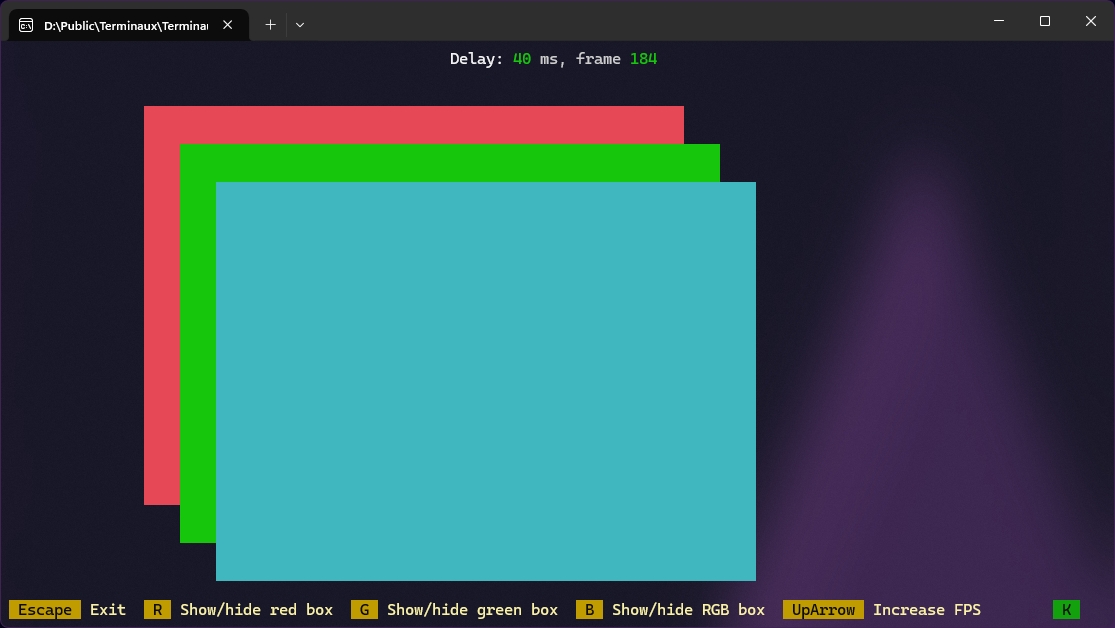The image size is (1115, 628).
Task: Click the green K key badge
Action: click(1066, 610)
